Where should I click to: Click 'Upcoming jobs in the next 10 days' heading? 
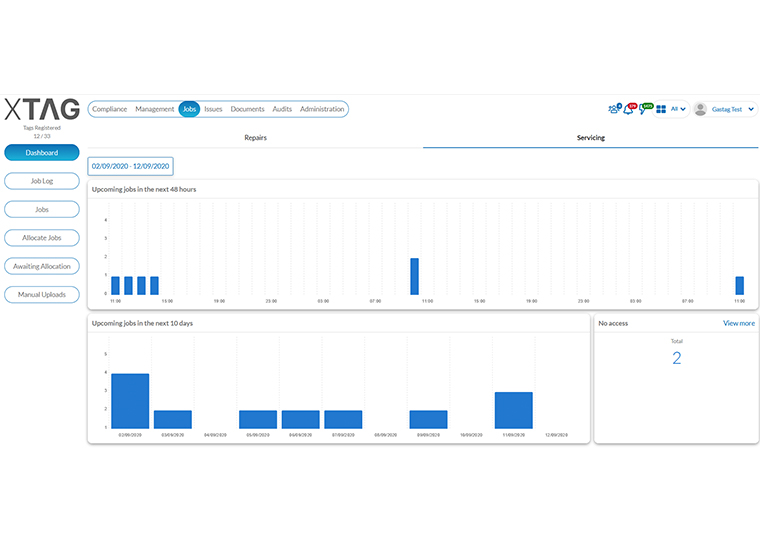[142, 323]
